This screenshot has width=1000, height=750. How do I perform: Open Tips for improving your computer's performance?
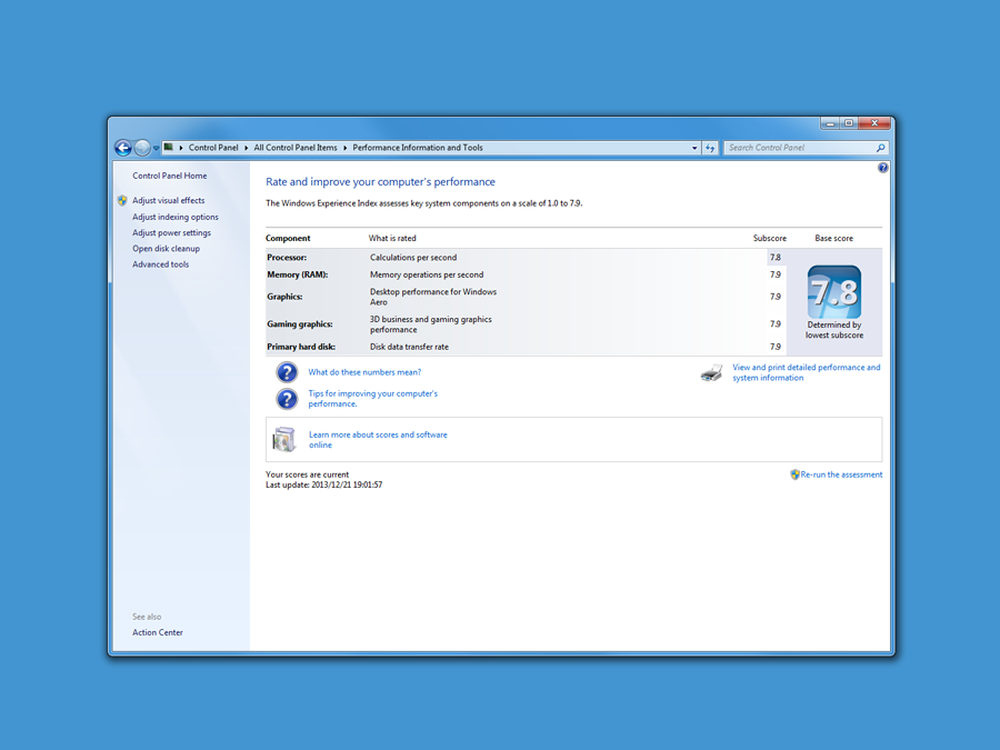[x=373, y=399]
